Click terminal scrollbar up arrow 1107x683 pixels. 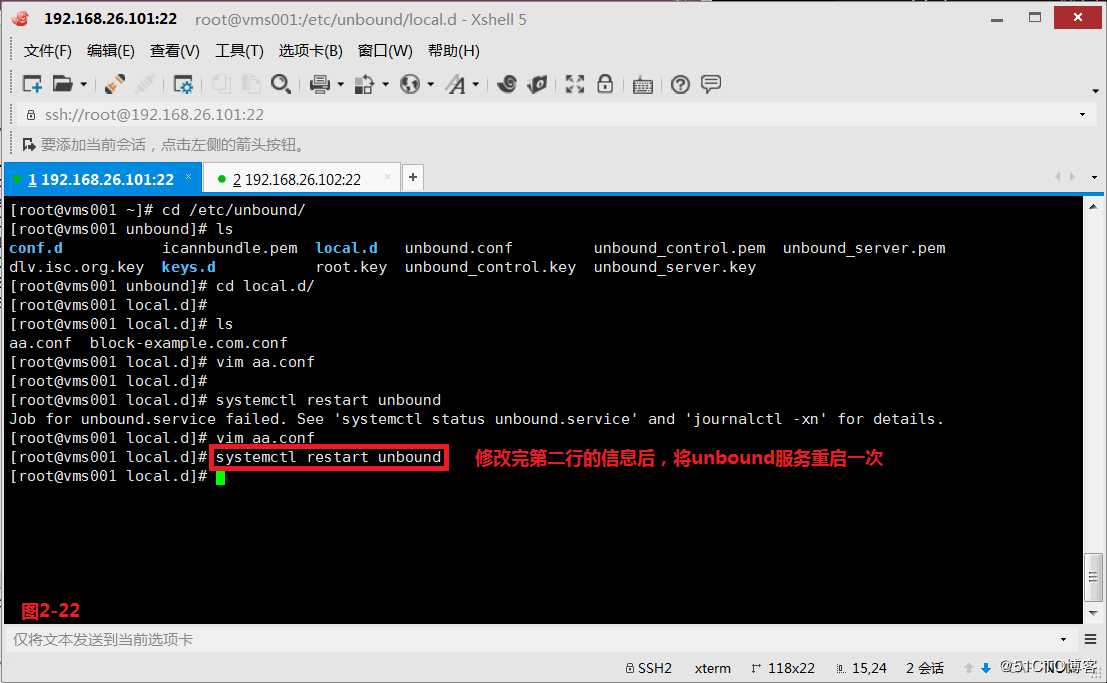tap(1093, 206)
